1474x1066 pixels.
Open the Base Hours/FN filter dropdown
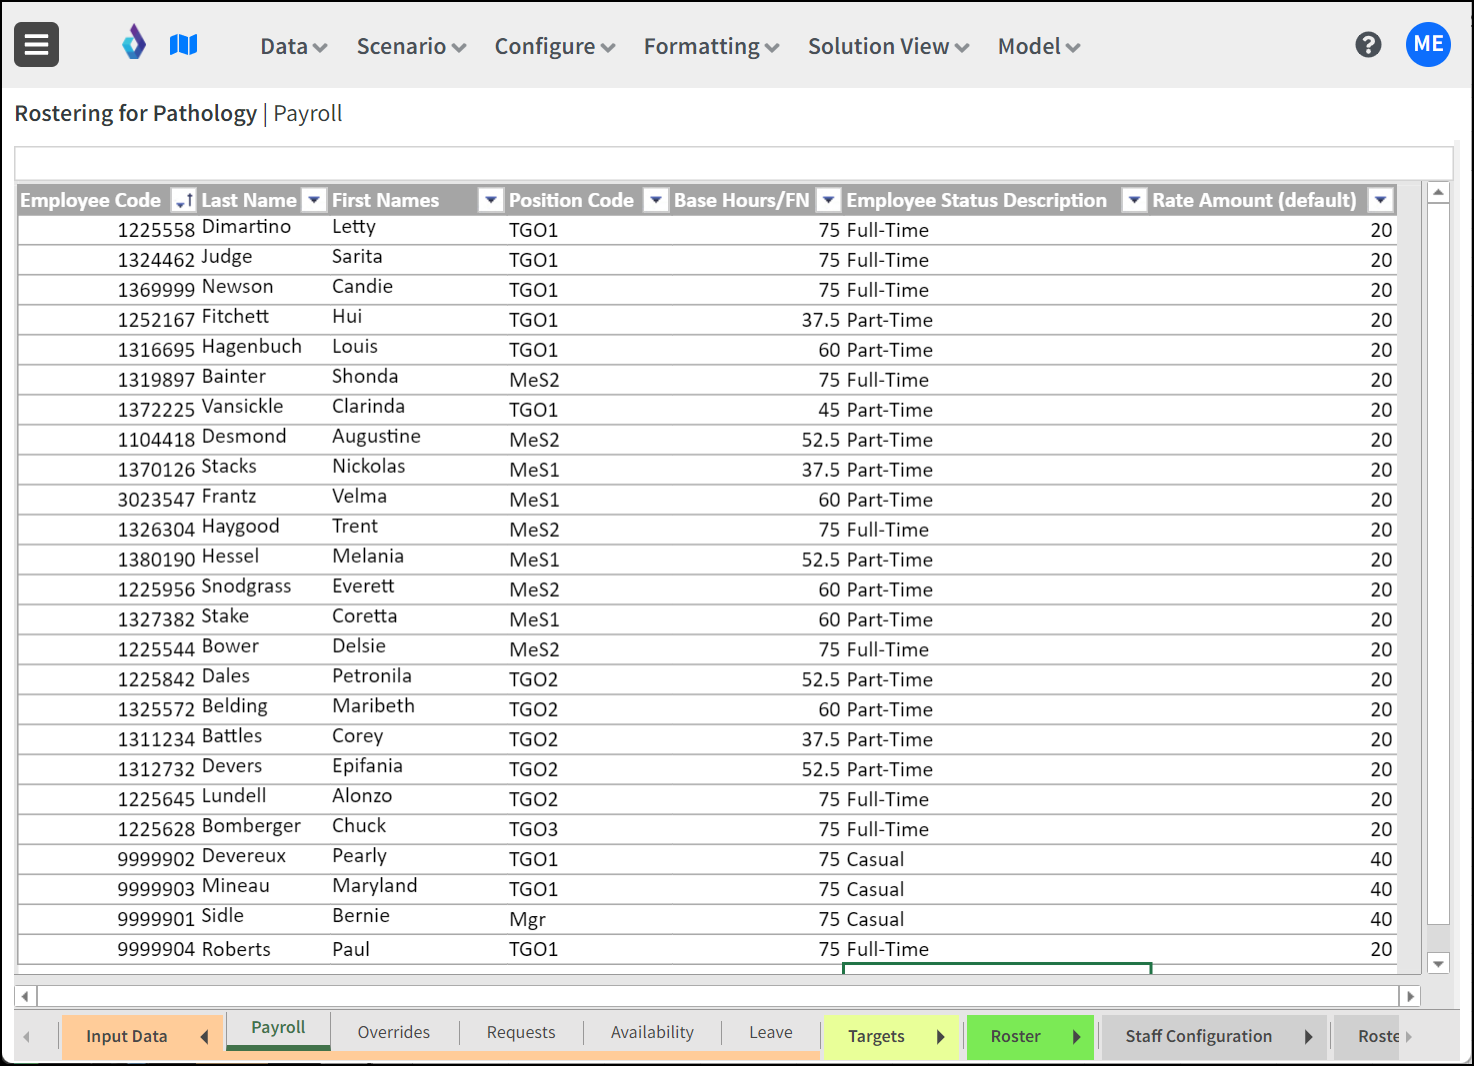[x=828, y=200]
